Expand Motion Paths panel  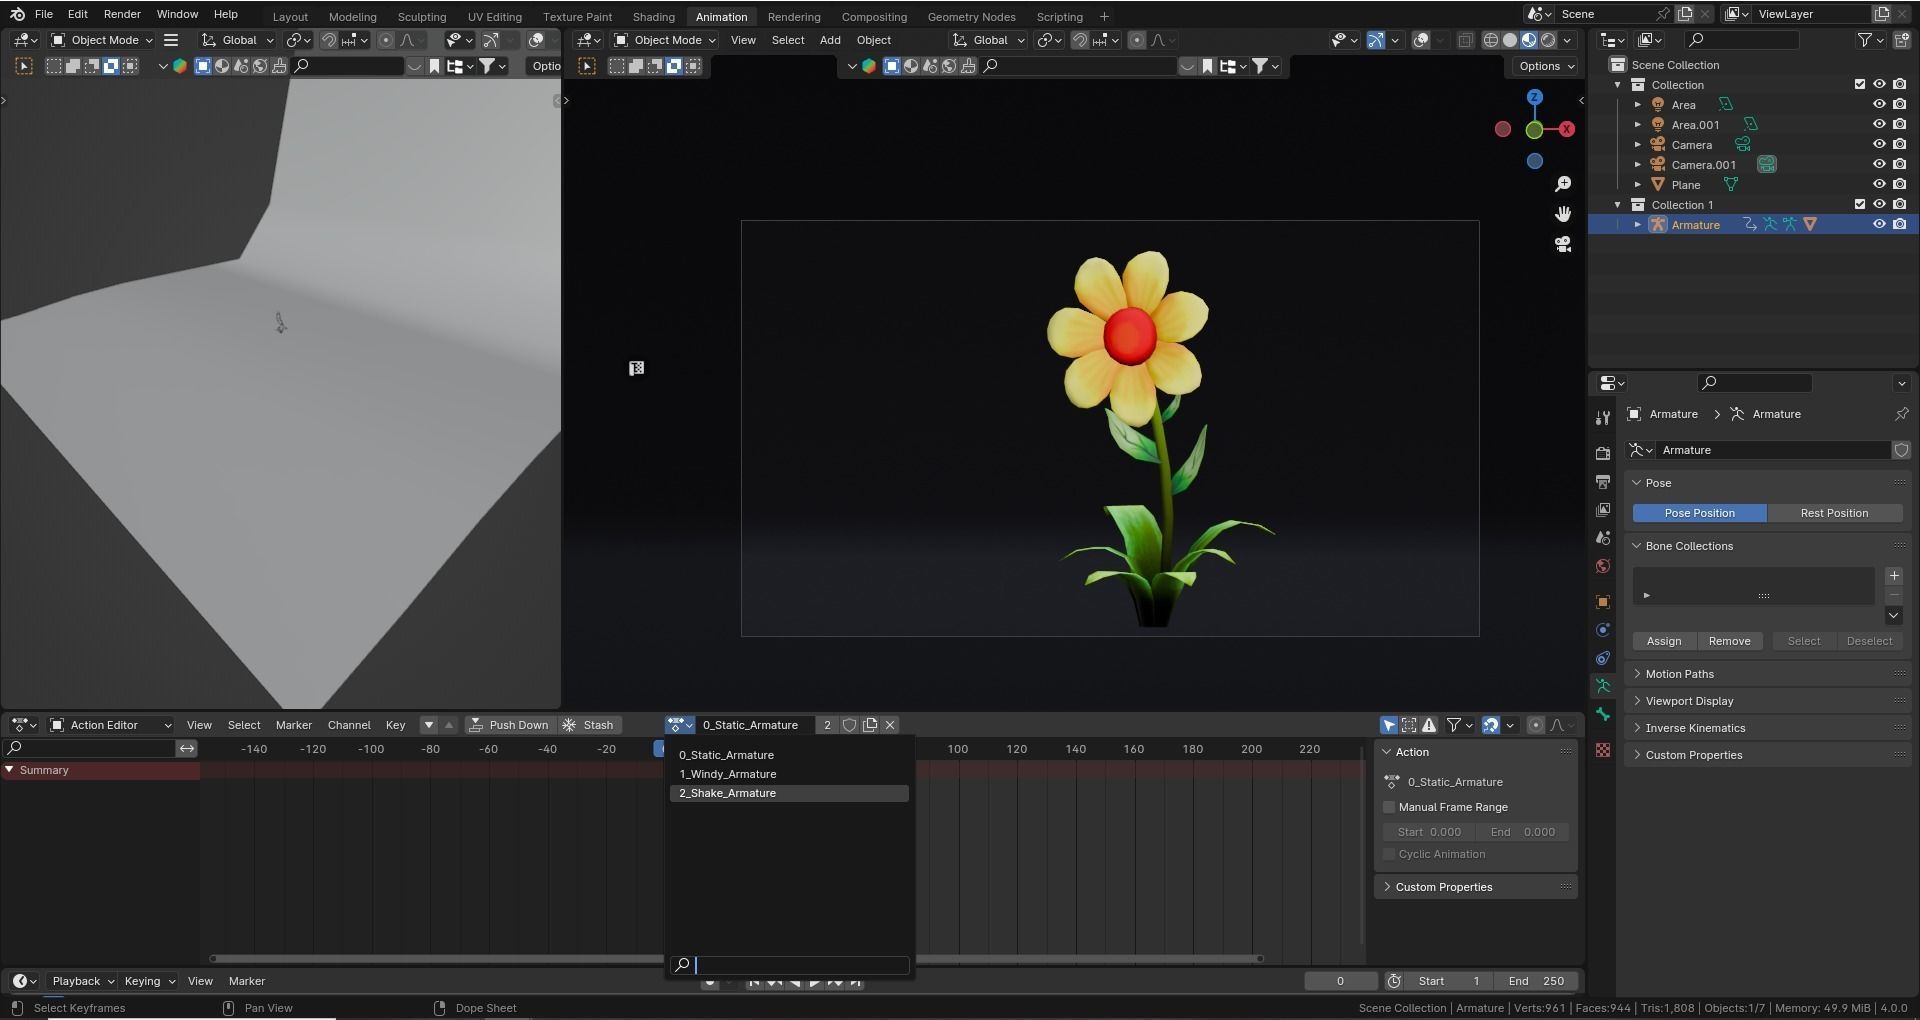[1679, 674]
